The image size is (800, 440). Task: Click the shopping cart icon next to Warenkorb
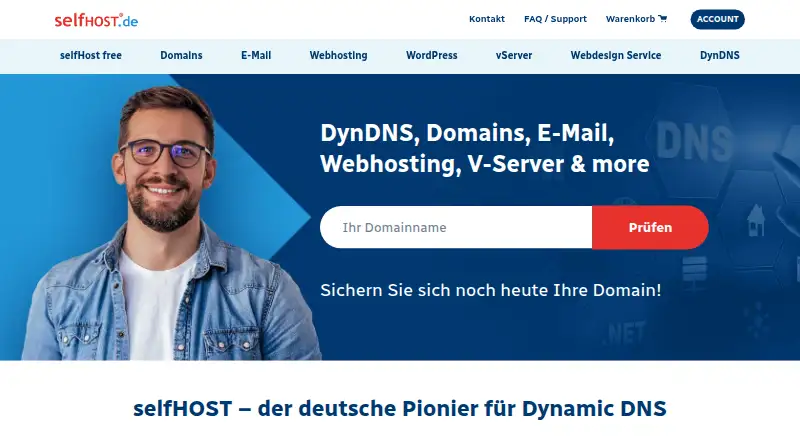coord(663,19)
